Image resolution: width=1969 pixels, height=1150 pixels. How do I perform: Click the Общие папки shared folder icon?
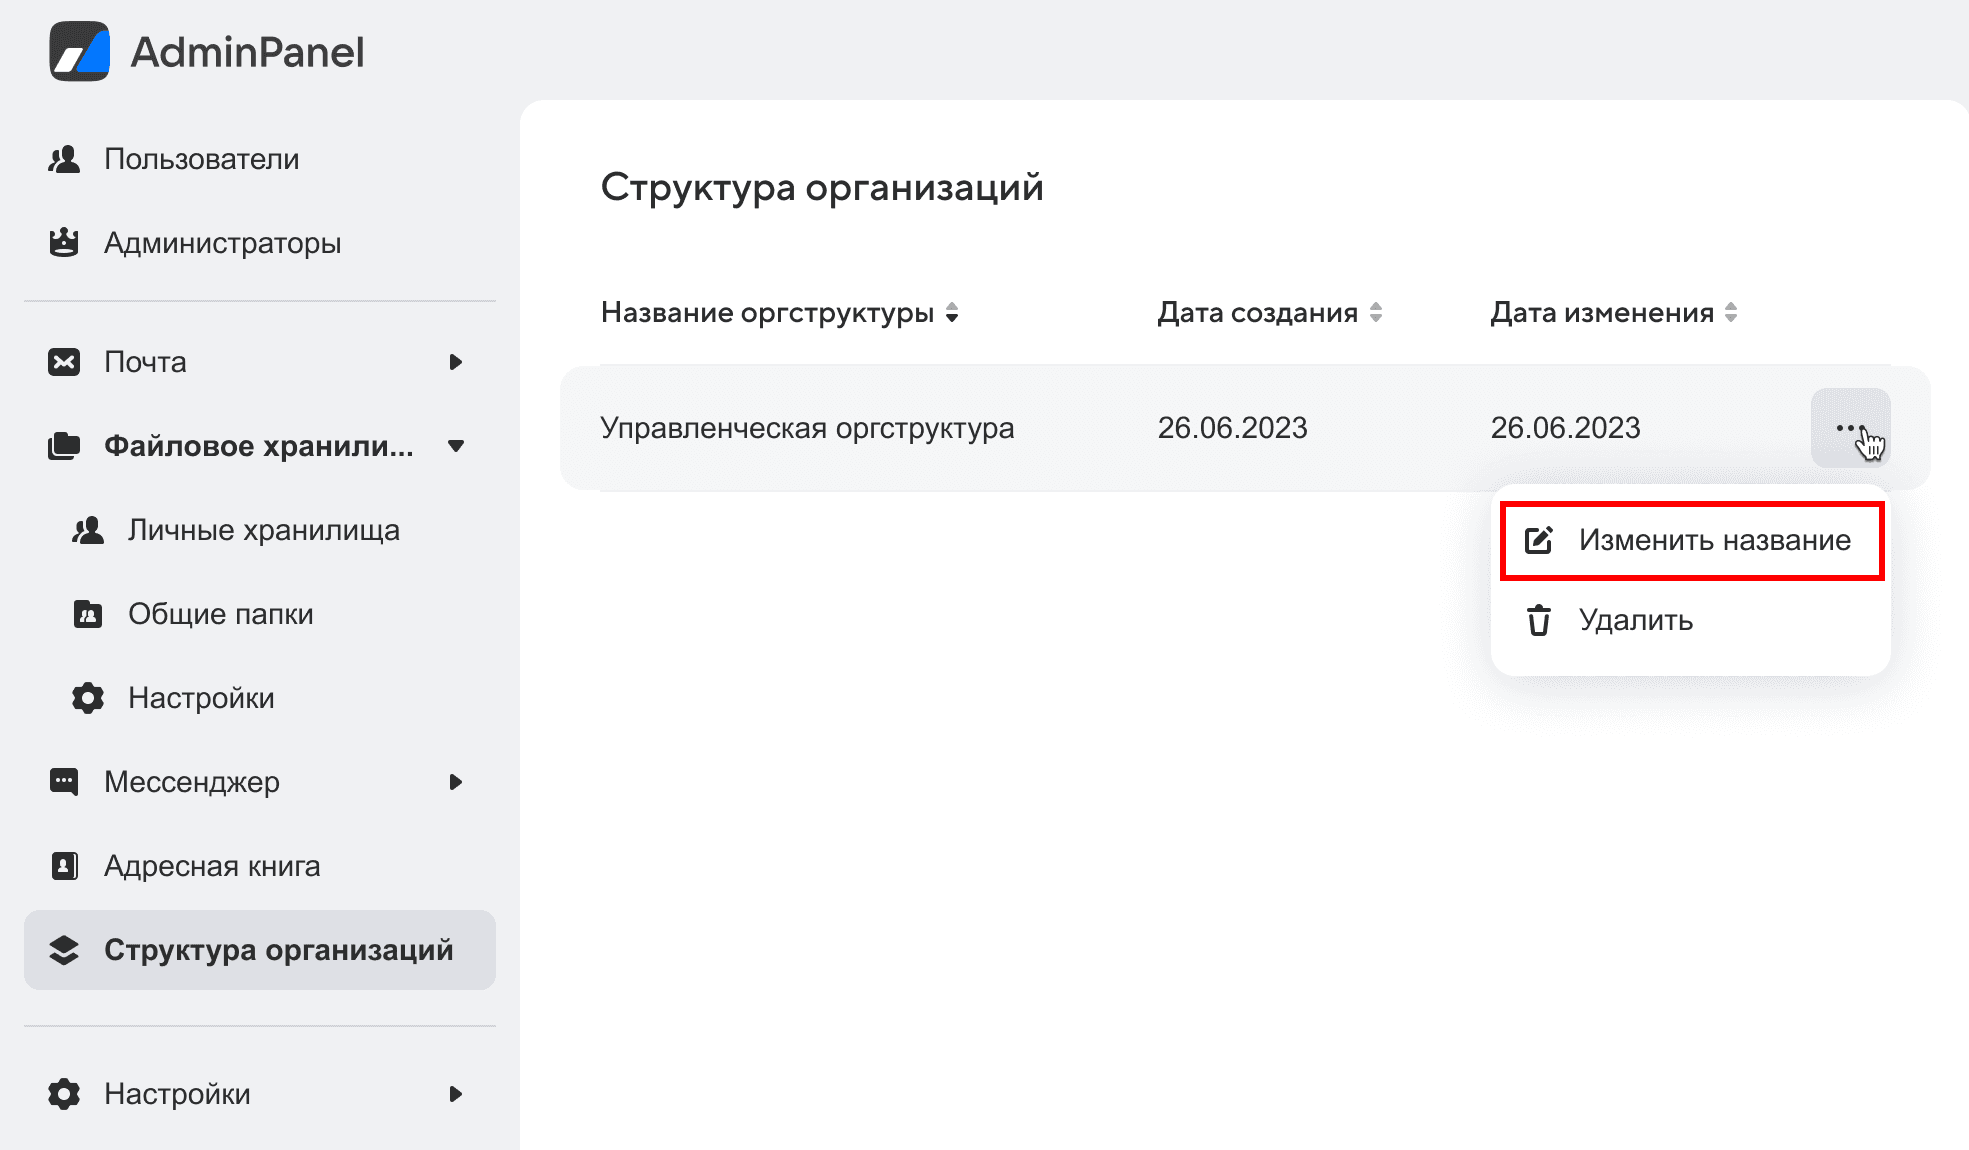(x=88, y=614)
